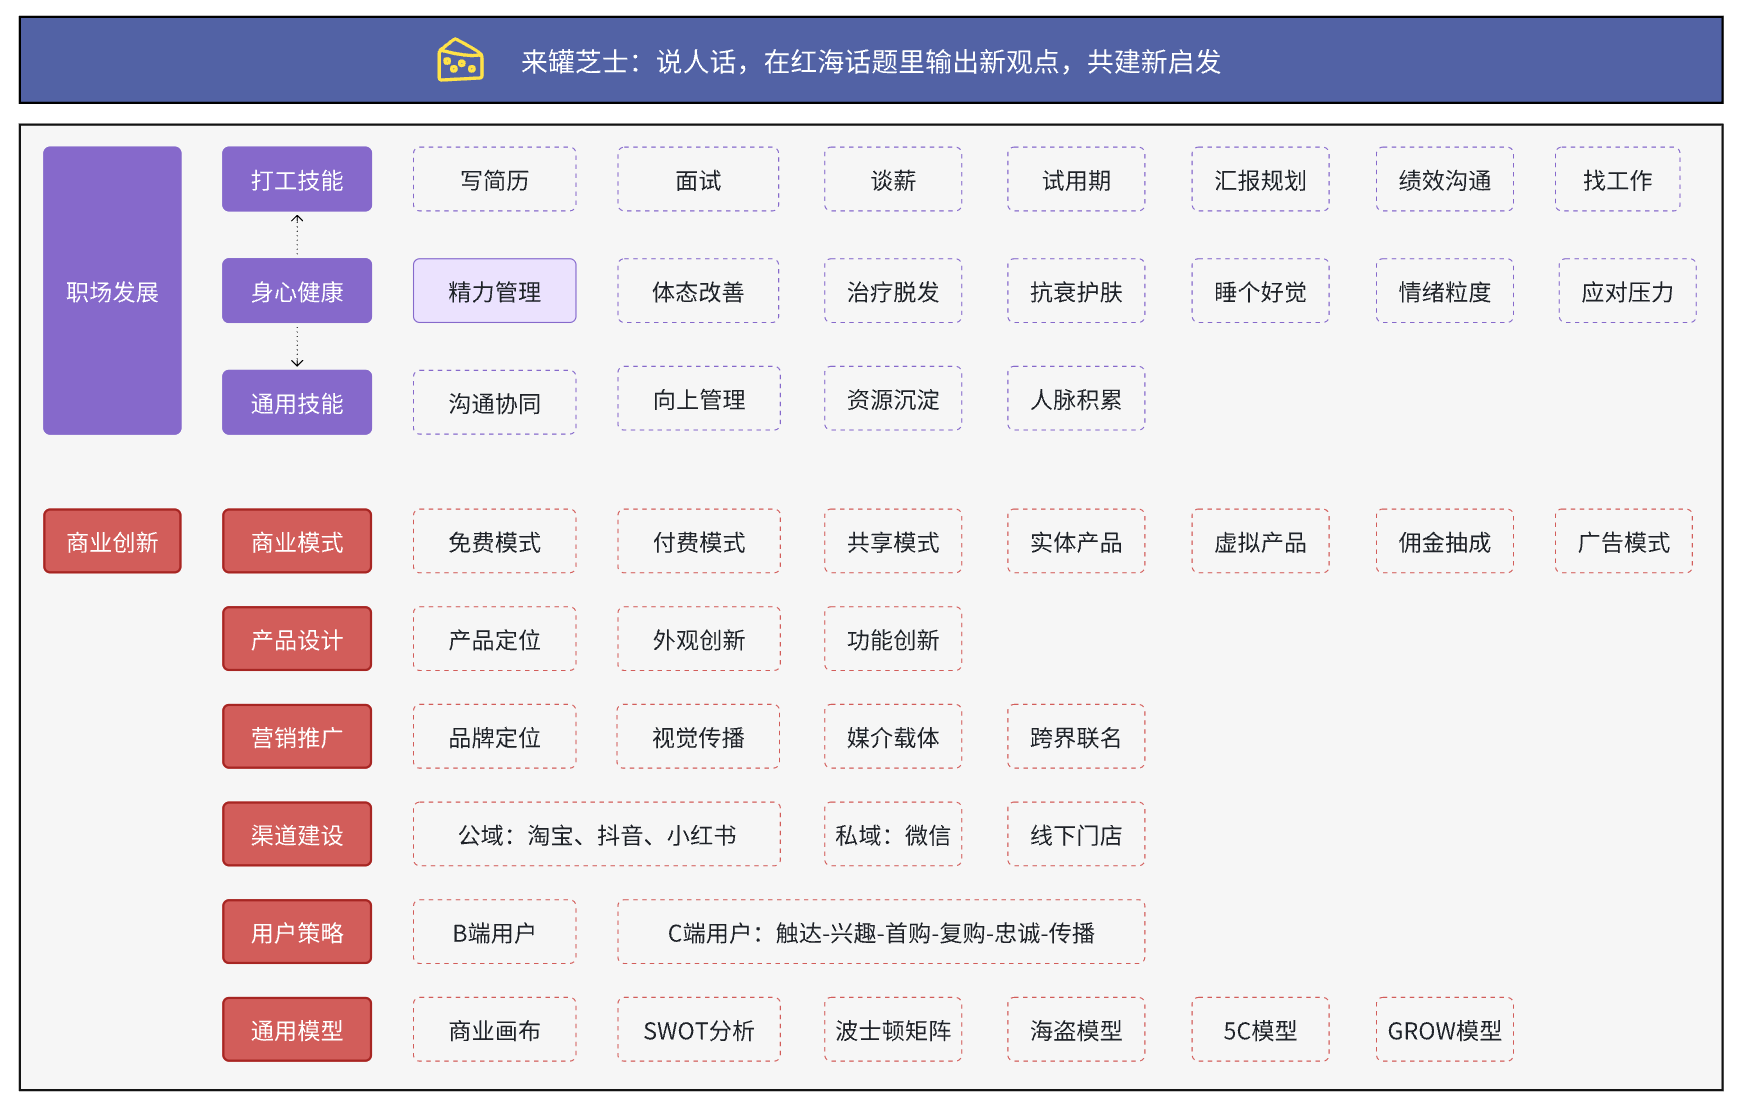Select the 视觉传播 topic box

point(698,737)
